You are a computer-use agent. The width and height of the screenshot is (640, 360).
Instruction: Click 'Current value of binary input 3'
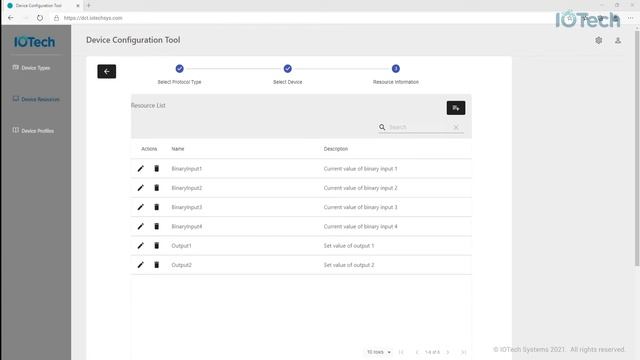coord(360,207)
